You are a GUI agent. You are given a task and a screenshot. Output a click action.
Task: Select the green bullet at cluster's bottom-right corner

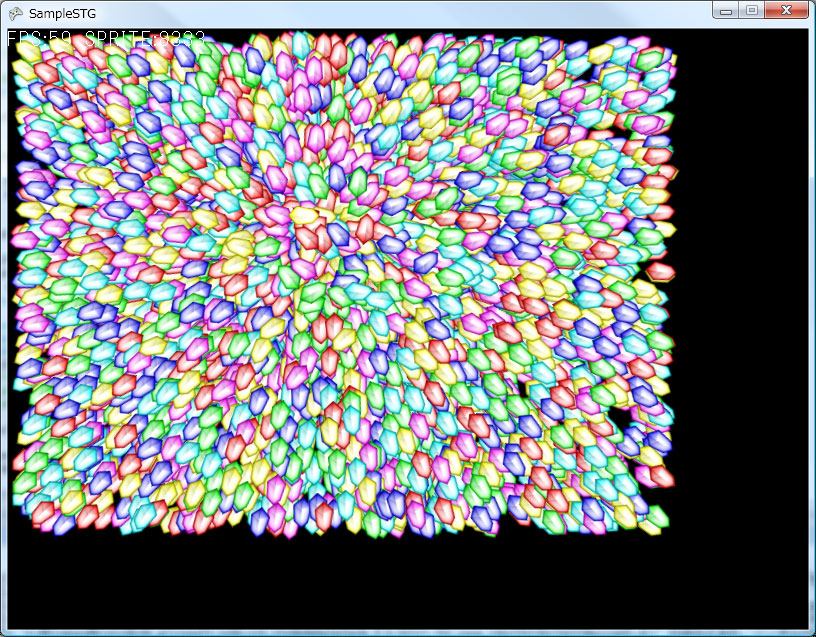click(x=654, y=518)
